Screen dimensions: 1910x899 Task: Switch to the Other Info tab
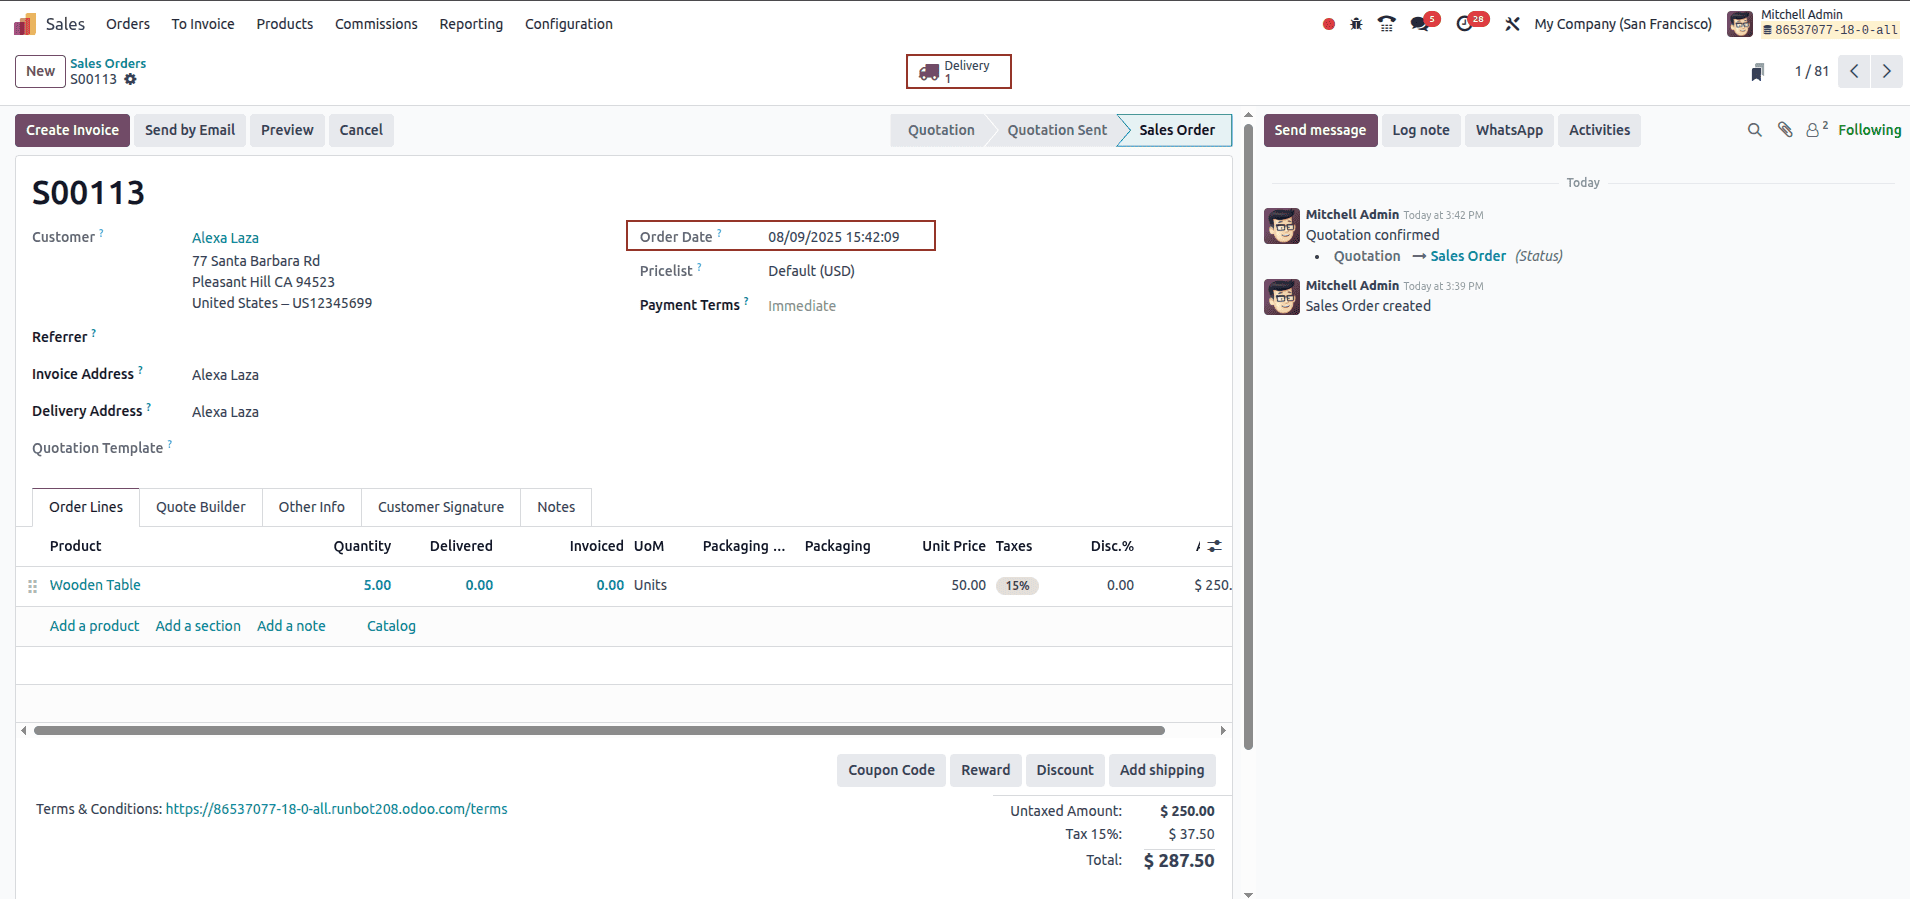click(312, 507)
